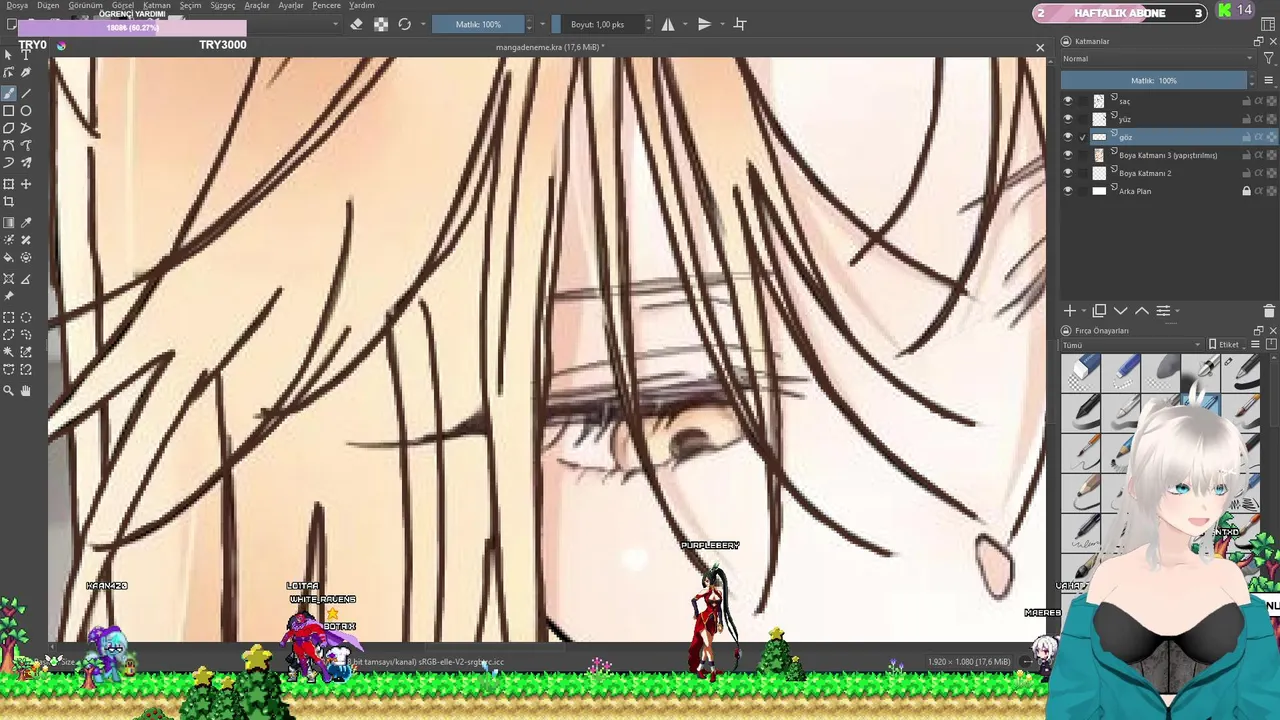Image resolution: width=1280 pixels, height=720 pixels.
Task: Select the Move tool
Action: coord(26,184)
